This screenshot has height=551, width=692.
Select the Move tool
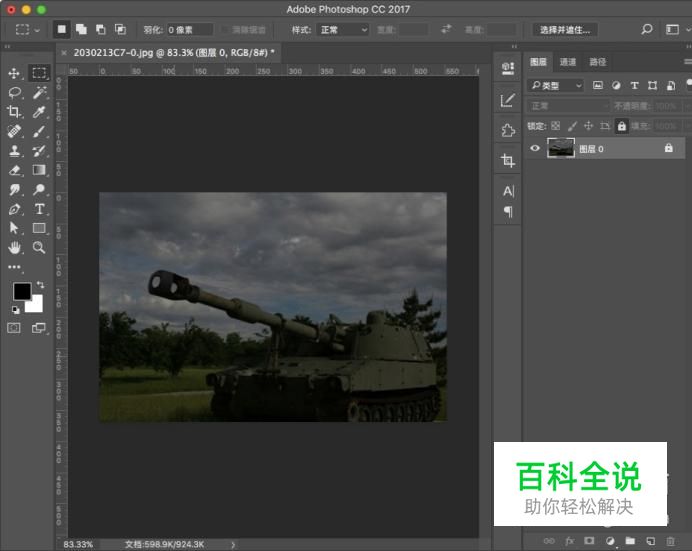click(14, 73)
